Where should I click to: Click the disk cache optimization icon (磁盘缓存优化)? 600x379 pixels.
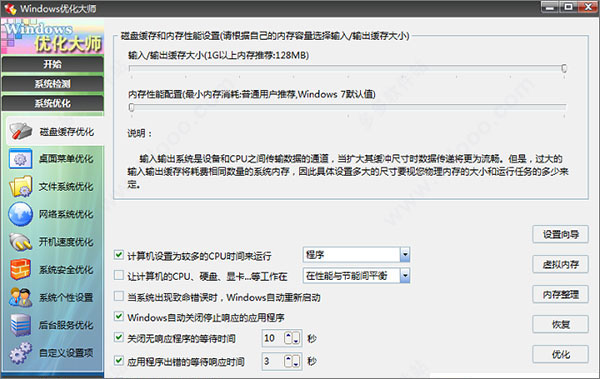pos(20,131)
